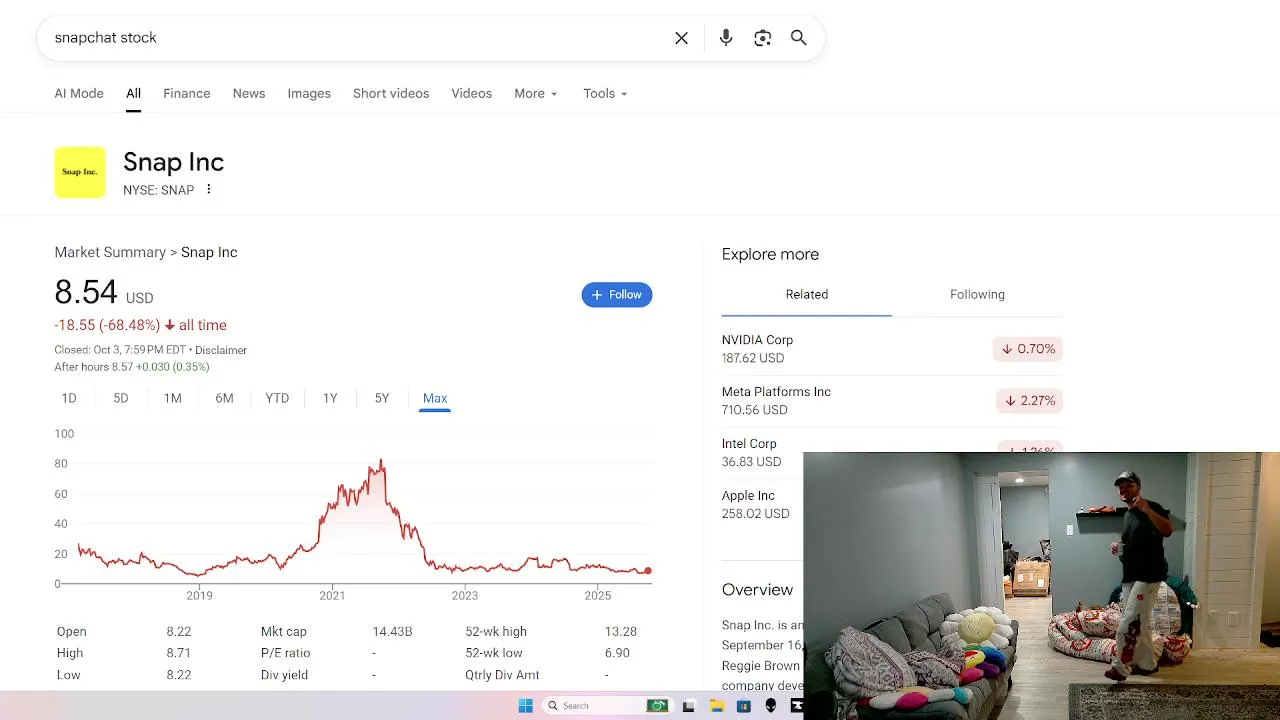1280x720 pixels.
Task: Click the Overview heading
Action: pyautogui.click(x=757, y=590)
